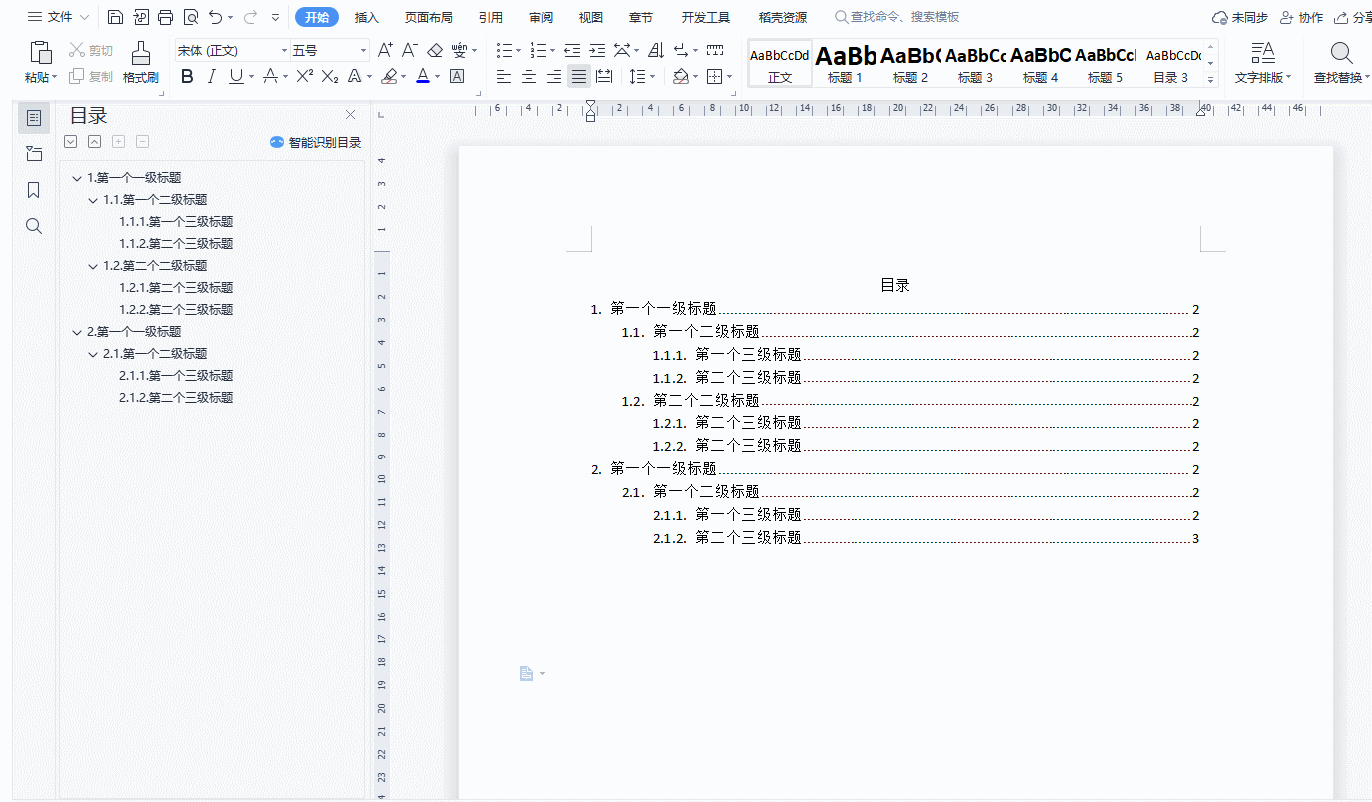Open the bookmark panel in the left sidebar

(33, 189)
